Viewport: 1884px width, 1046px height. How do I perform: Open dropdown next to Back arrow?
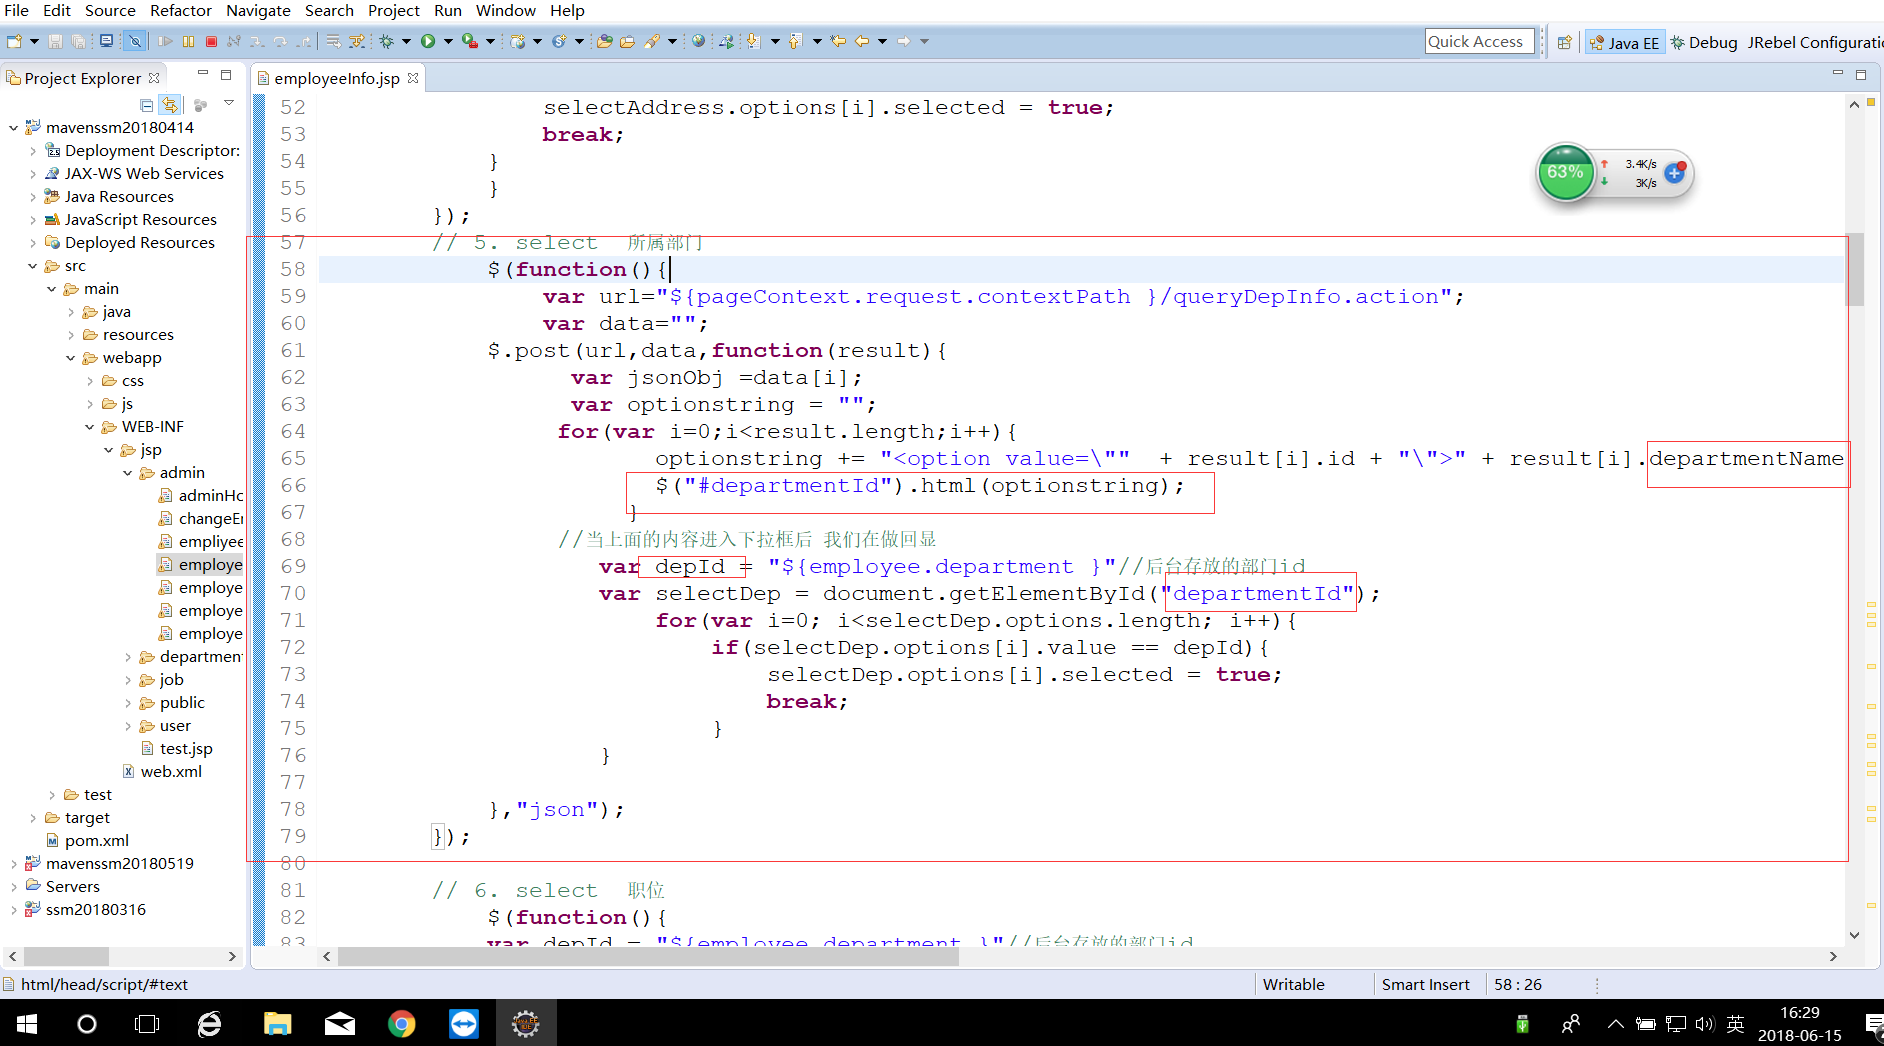point(882,41)
